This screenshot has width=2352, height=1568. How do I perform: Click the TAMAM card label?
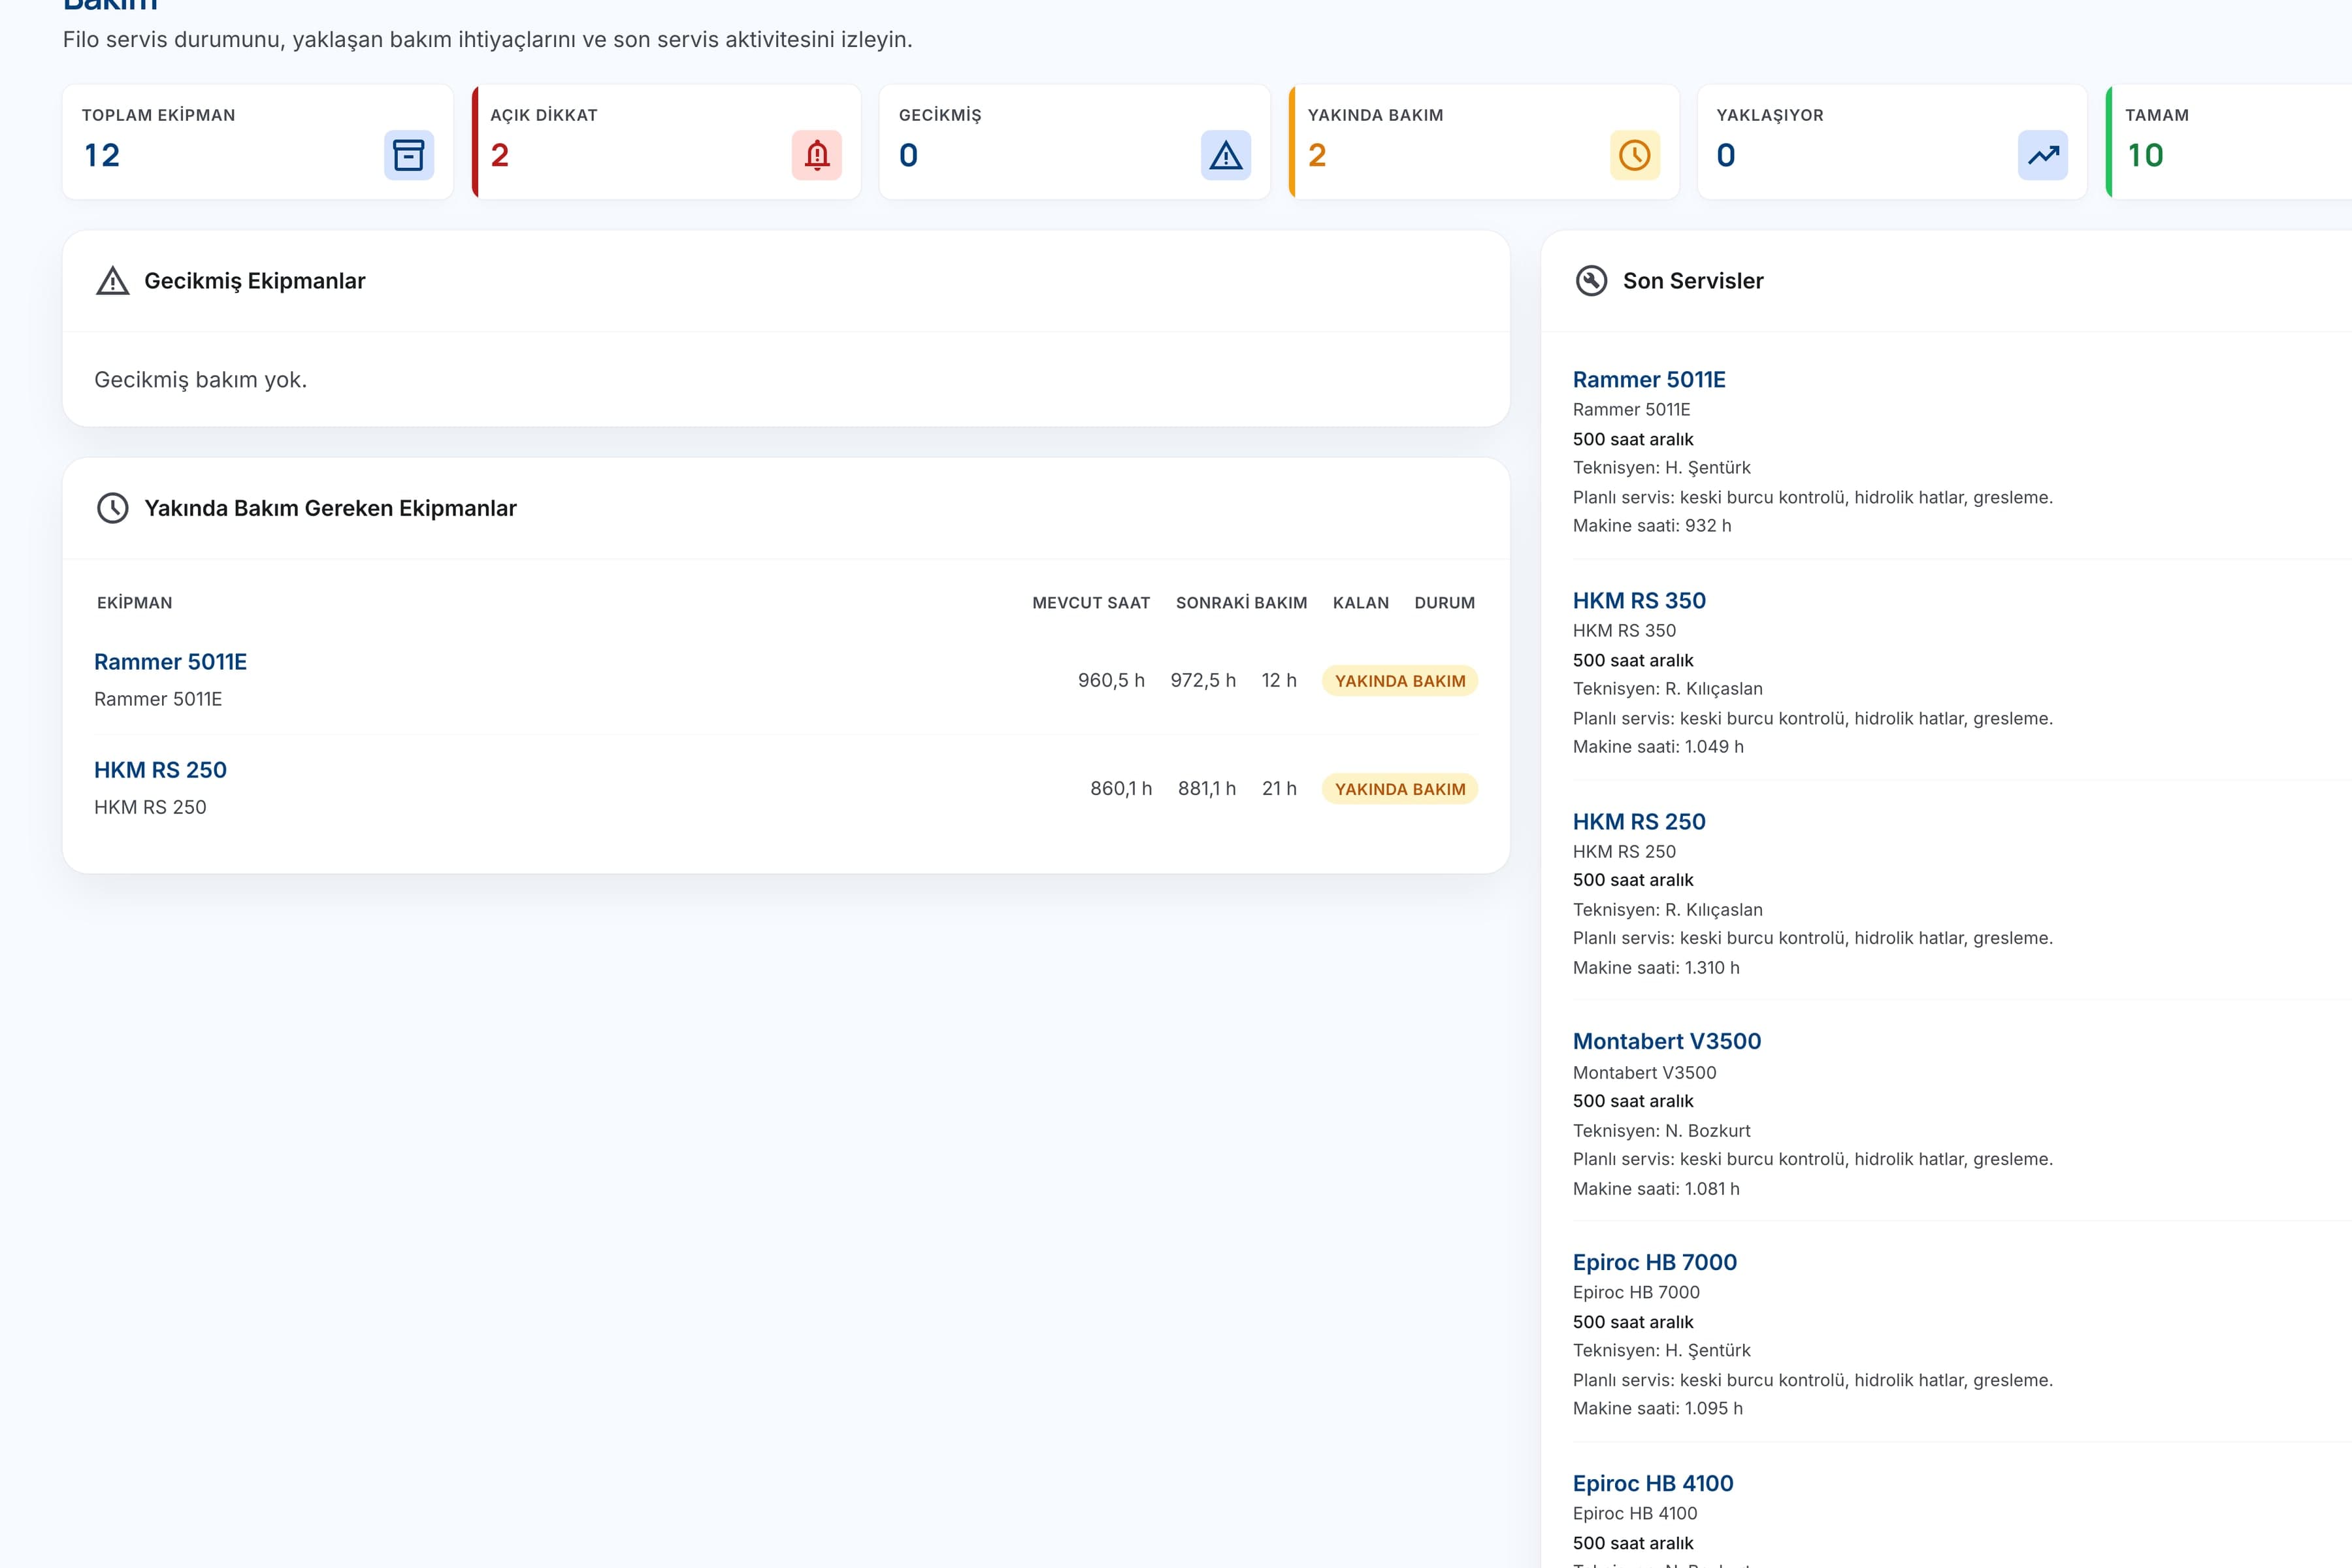coord(2157,115)
